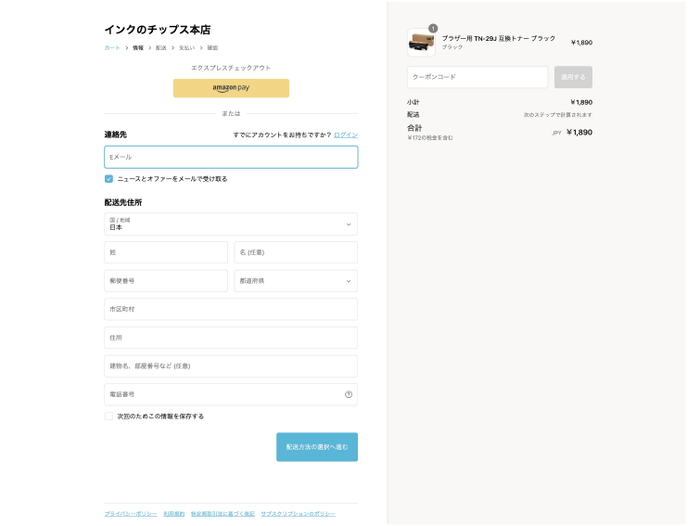Focus the クーポンコード input field
Viewport: 700px width, 526px height.
[x=477, y=77]
